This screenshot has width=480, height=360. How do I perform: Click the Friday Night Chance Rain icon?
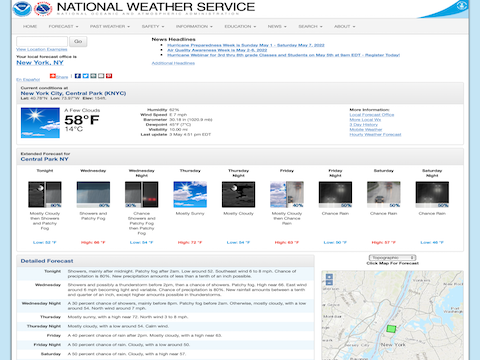point(335,194)
